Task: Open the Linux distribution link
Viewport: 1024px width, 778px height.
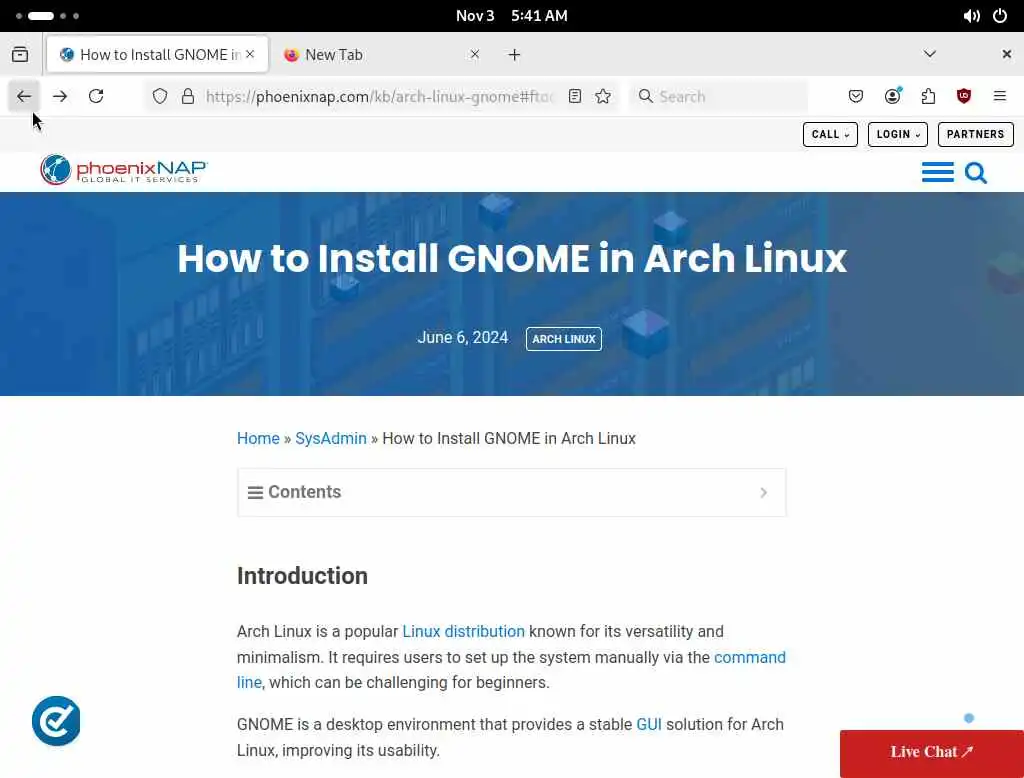Action: (x=463, y=632)
